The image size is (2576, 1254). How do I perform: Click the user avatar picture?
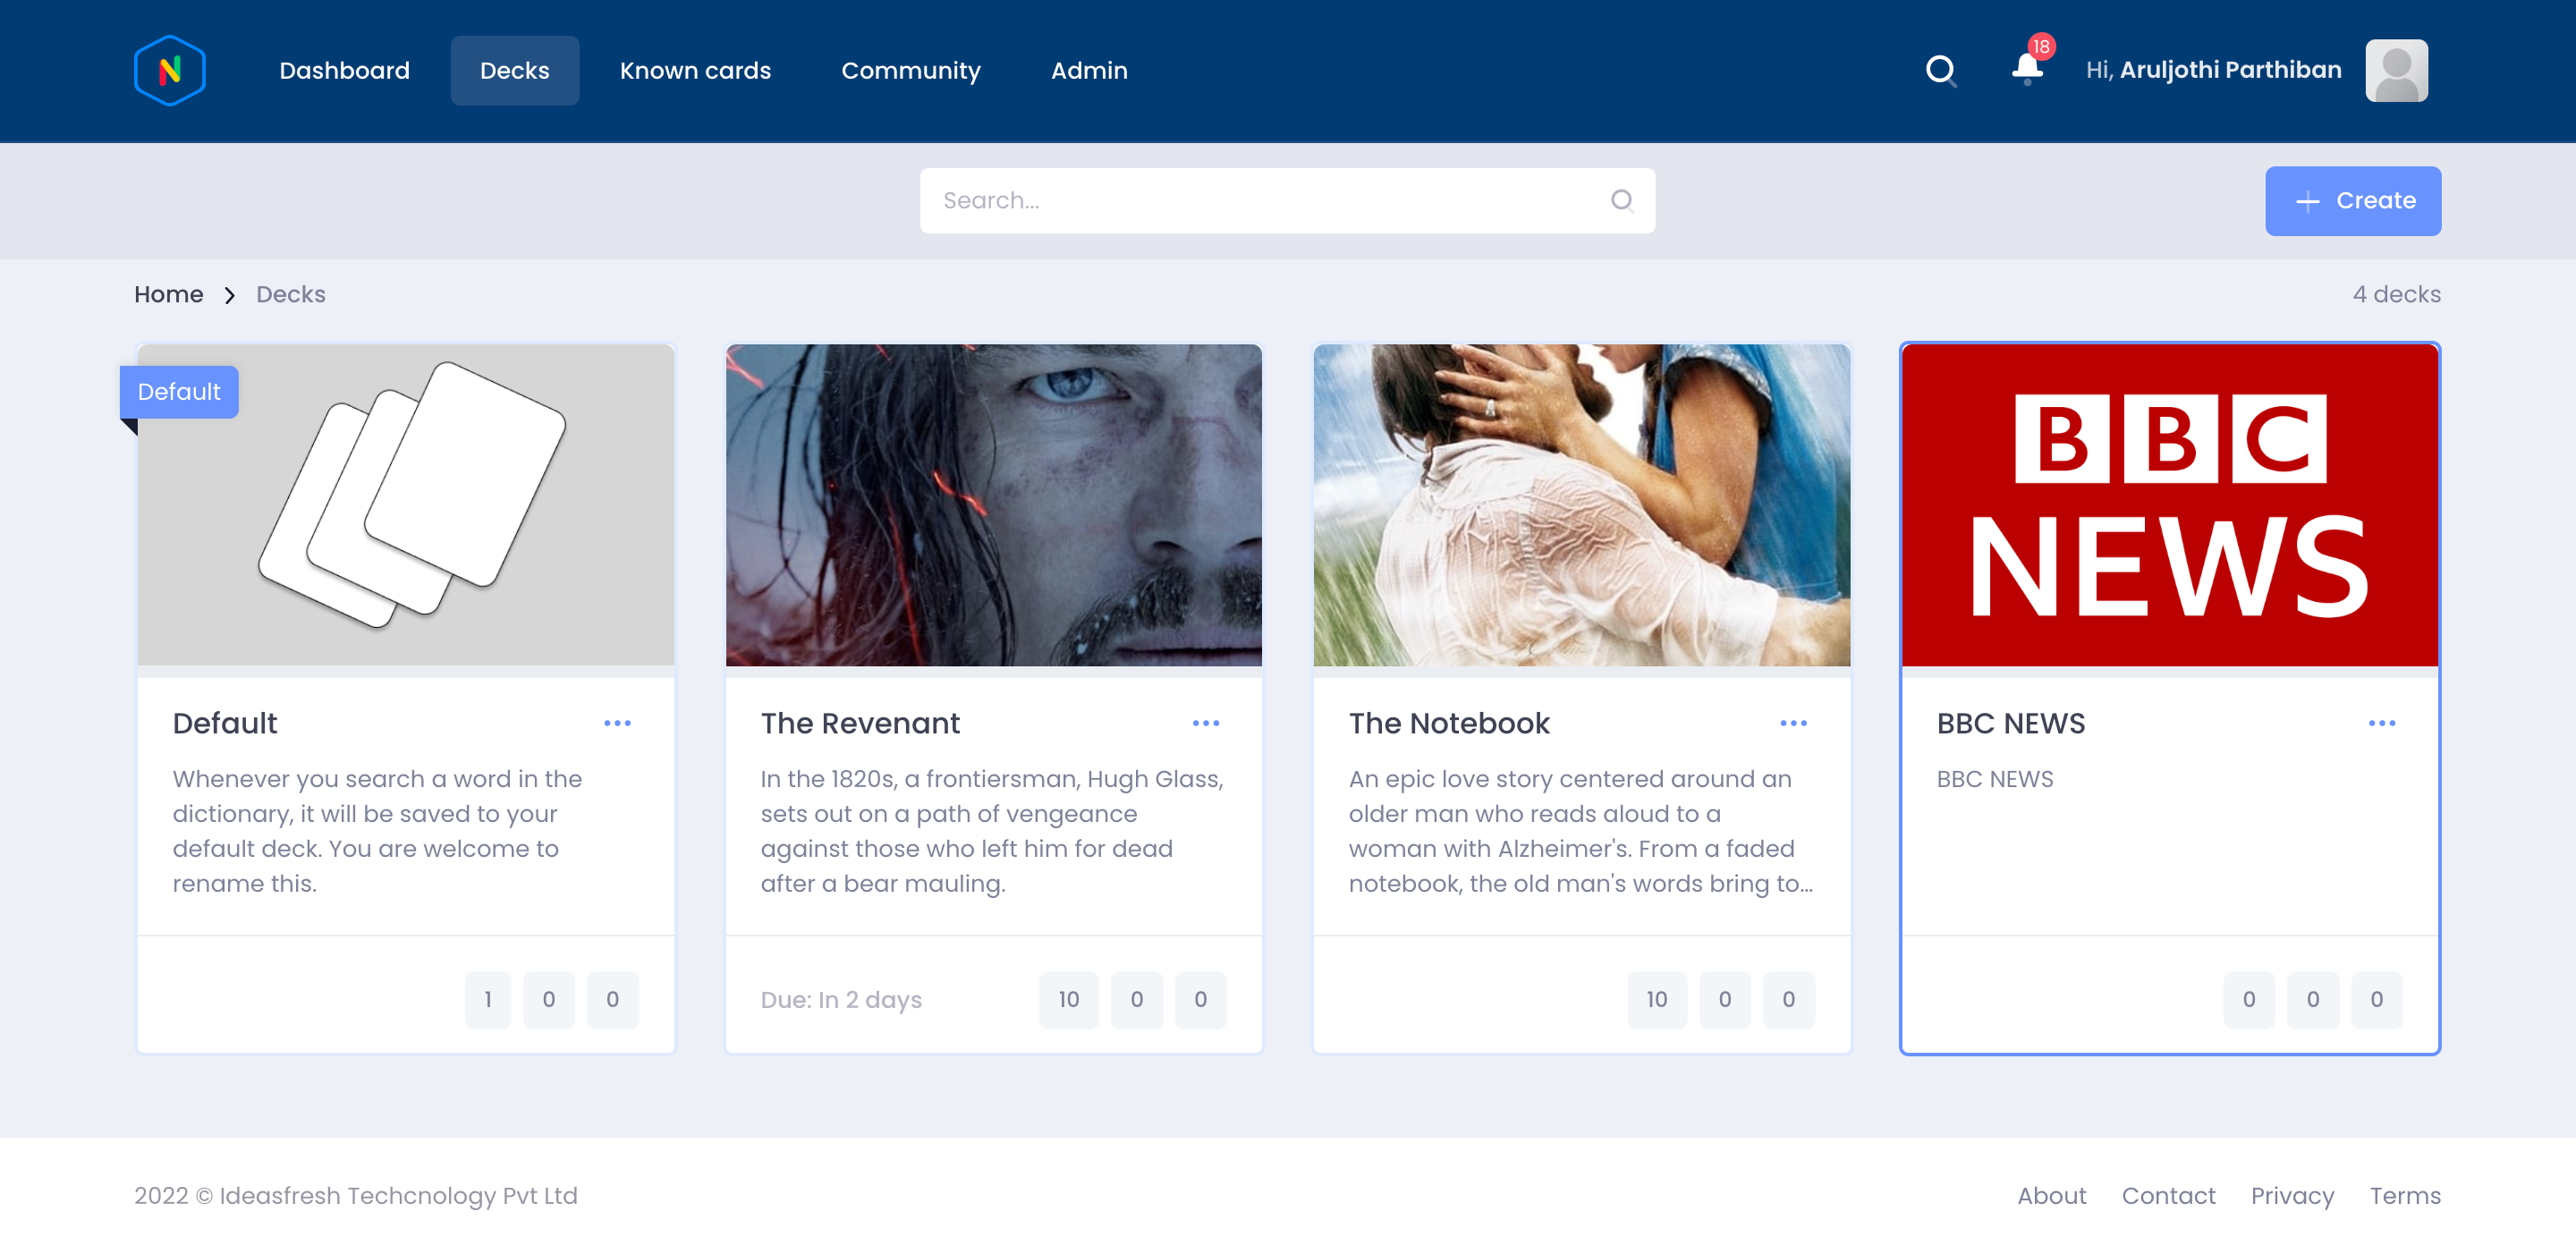pyautogui.click(x=2396, y=70)
